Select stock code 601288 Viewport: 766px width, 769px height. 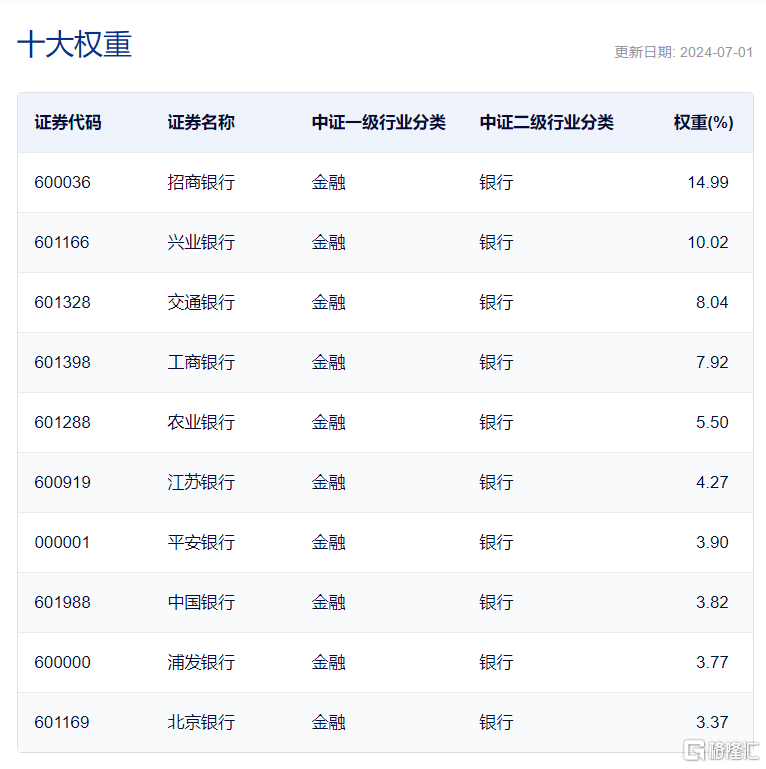pyautogui.click(x=63, y=422)
